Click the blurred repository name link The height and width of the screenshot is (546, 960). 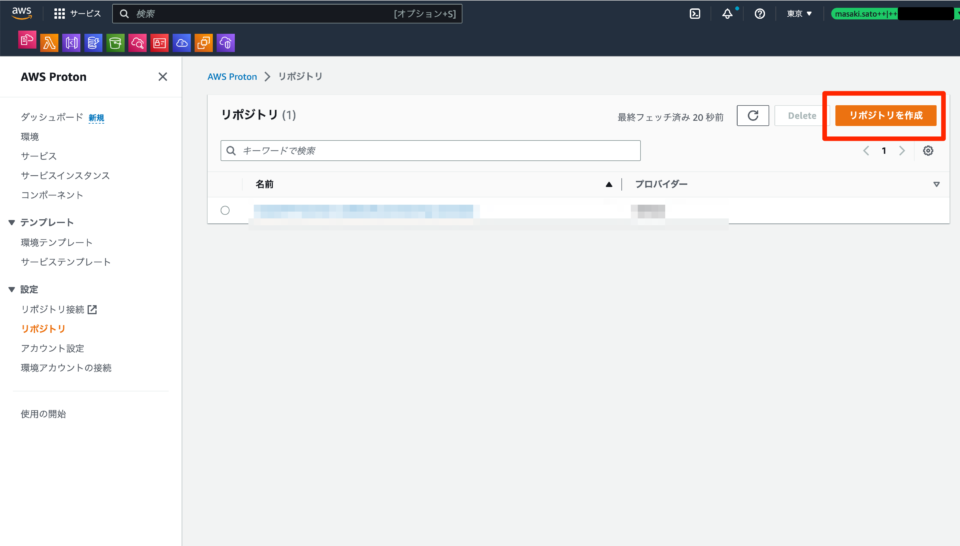pos(364,211)
